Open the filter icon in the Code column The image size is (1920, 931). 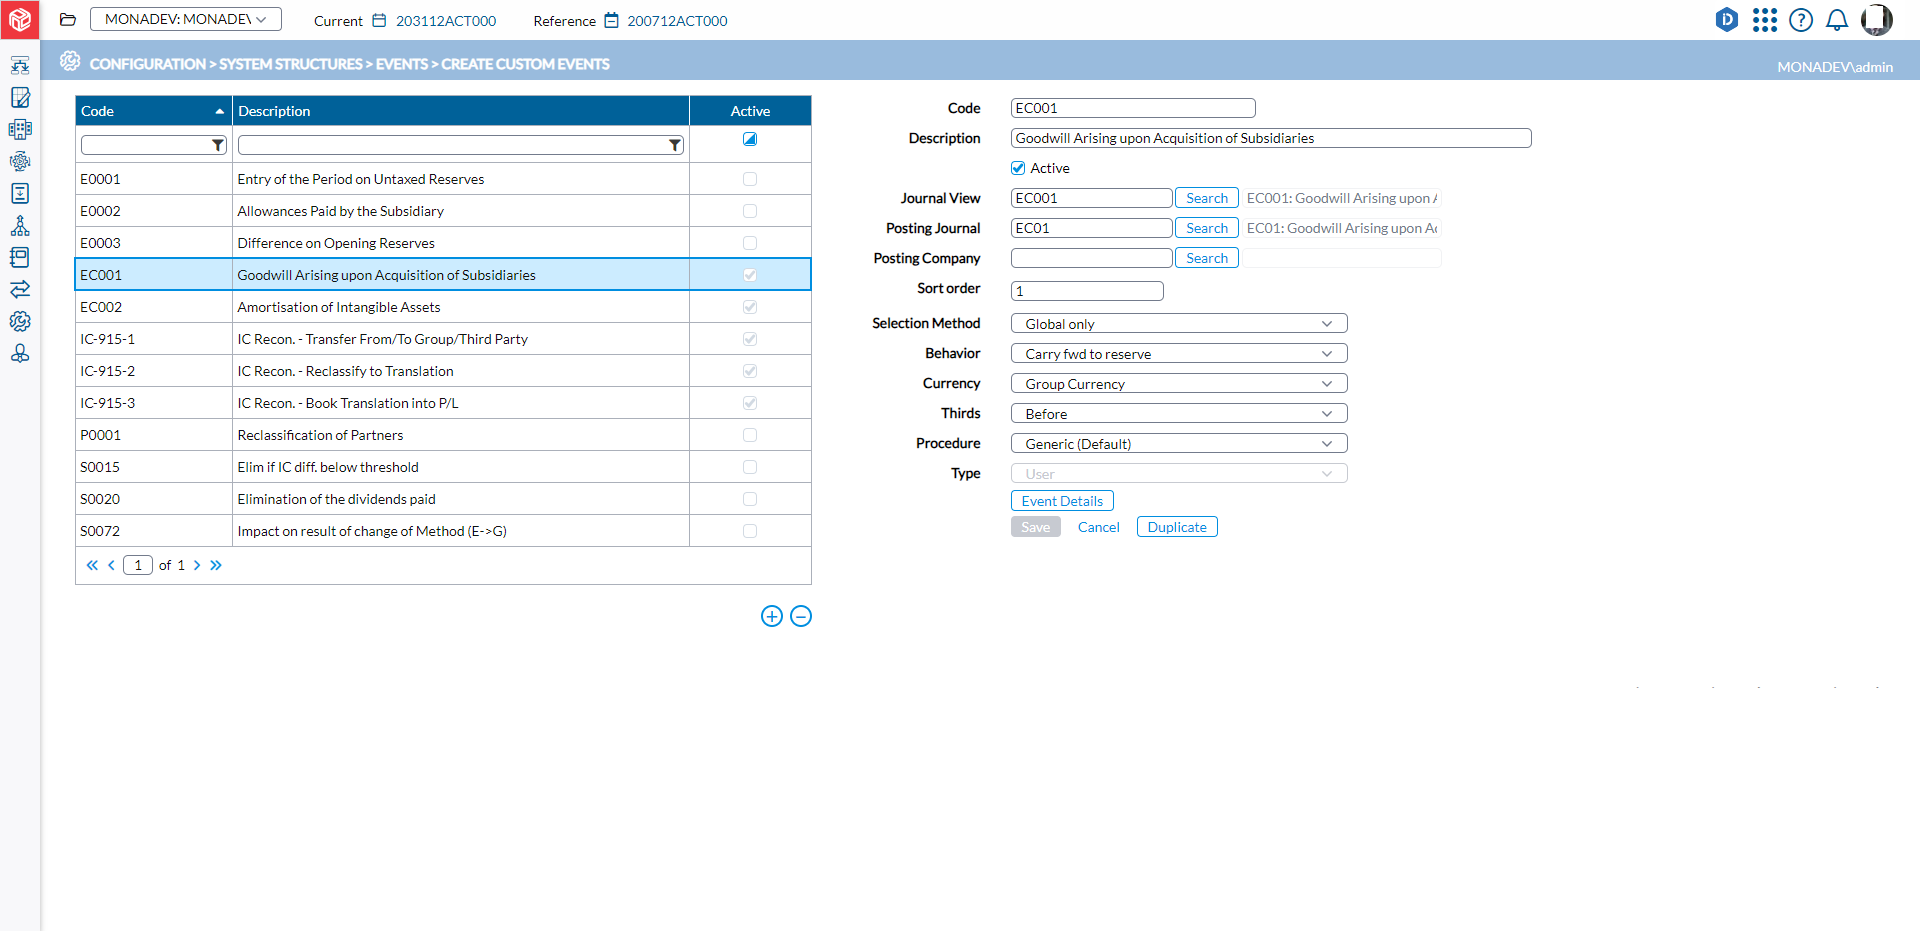pos(218,144)
